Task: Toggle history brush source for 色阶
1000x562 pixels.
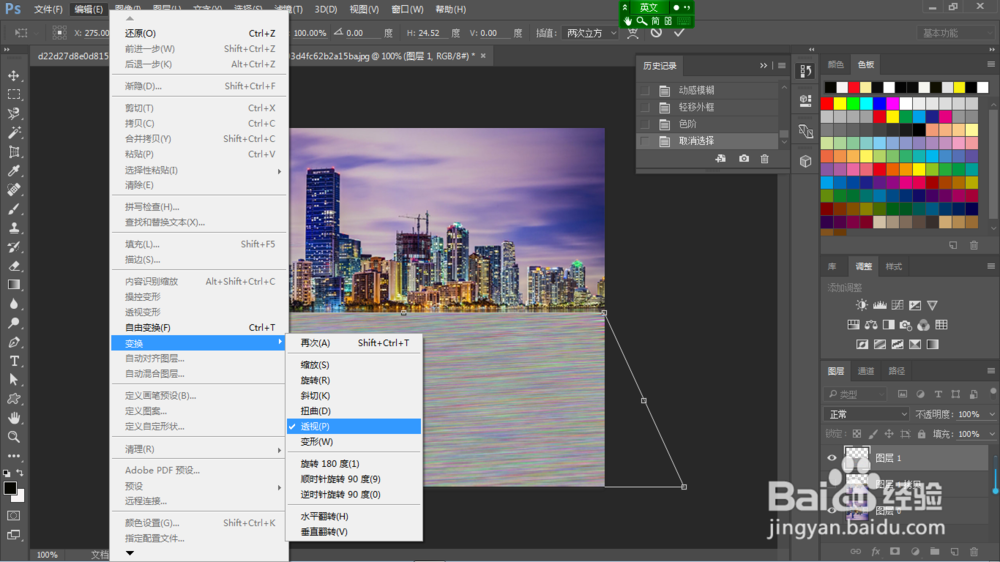Action: [645, 124]
